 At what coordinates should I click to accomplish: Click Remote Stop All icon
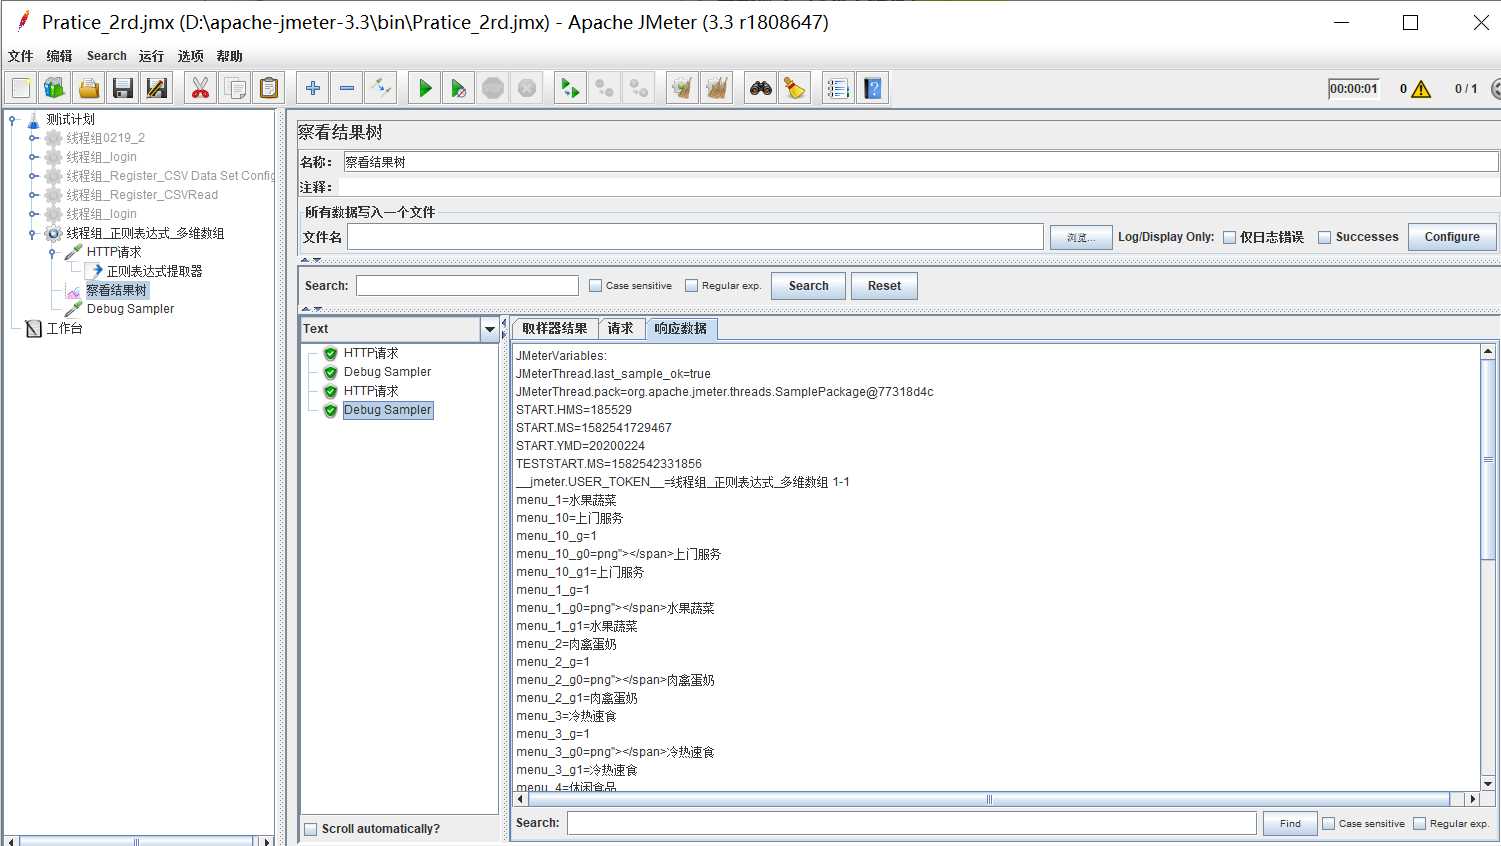(x=605, y=88)
